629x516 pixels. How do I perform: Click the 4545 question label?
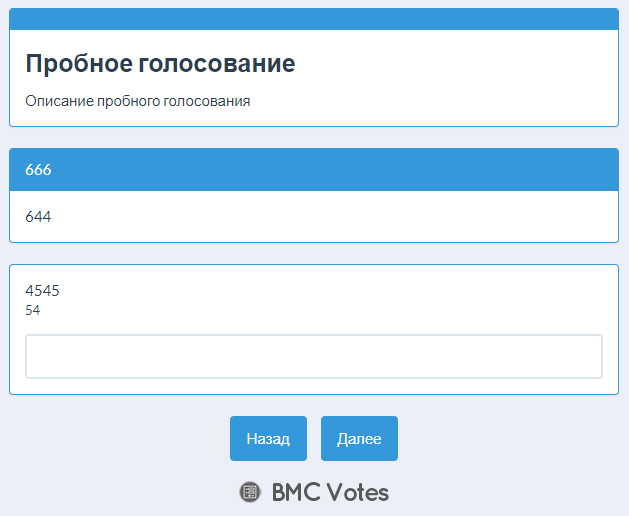[x=42, y=291]
